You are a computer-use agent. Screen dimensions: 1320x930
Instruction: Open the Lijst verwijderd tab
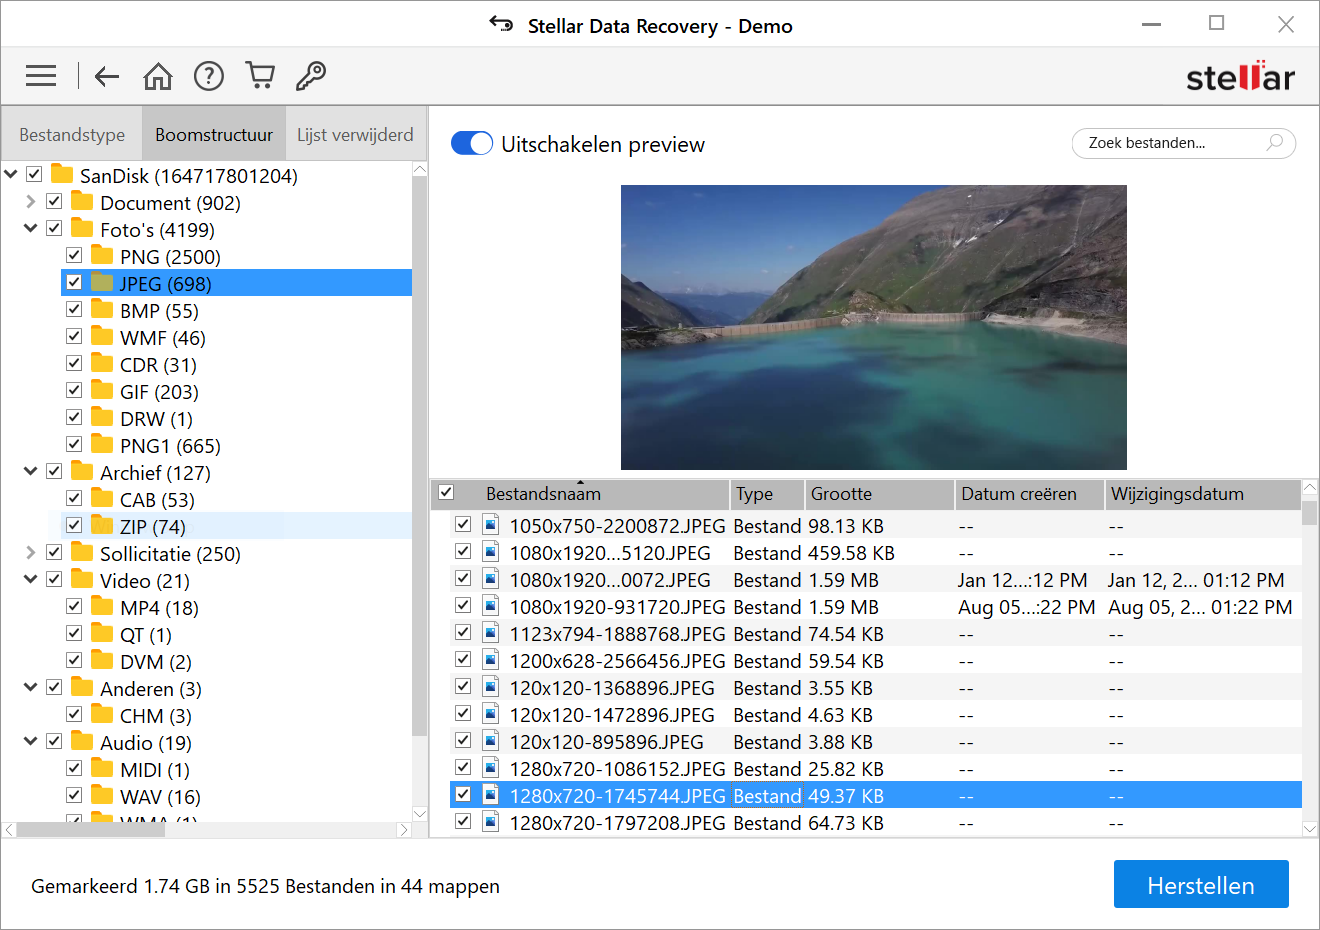pos(355,134)
